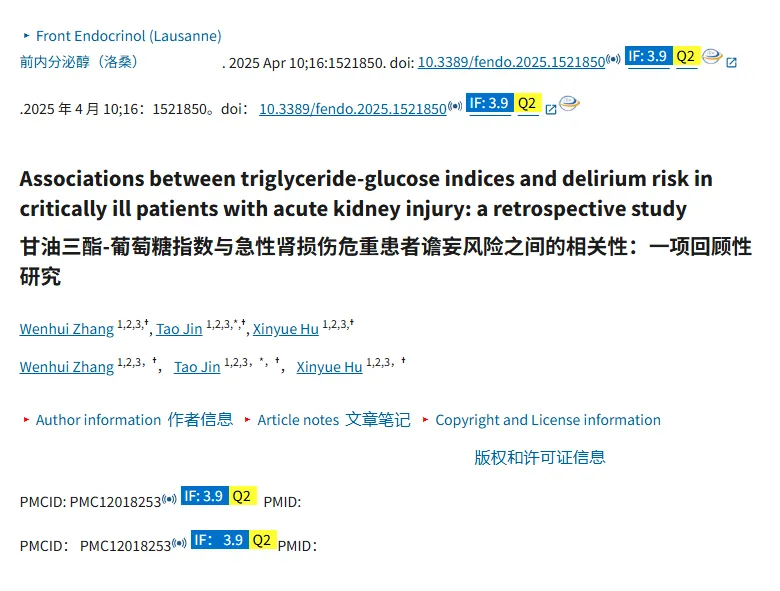Expand the Author information 作者信息 section
The width and height of the screenshot is (780, 591).
coord(128,420)
